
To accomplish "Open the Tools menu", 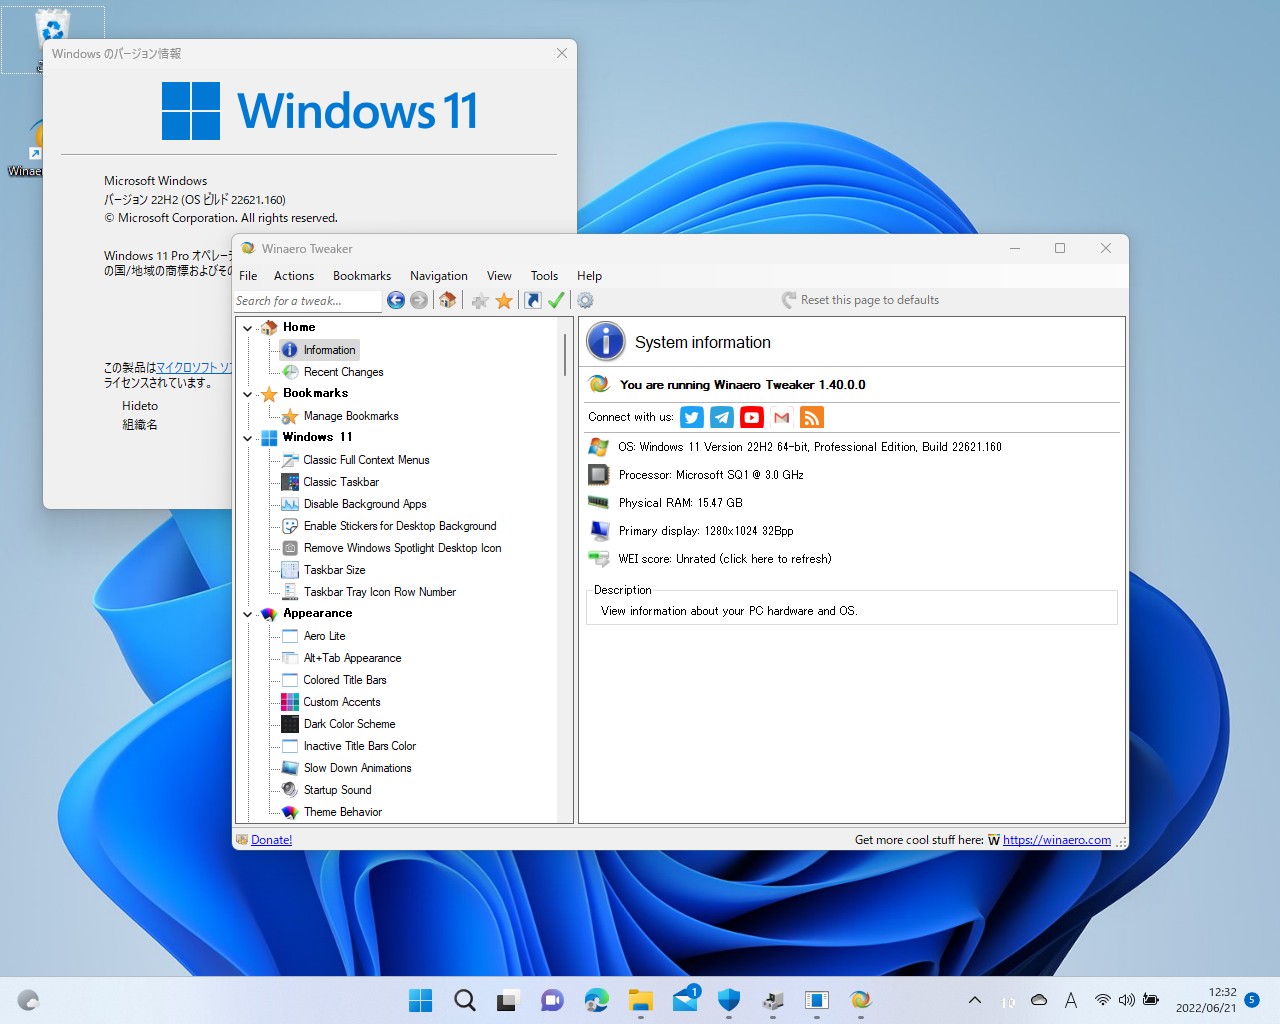I will coord(544,275).
